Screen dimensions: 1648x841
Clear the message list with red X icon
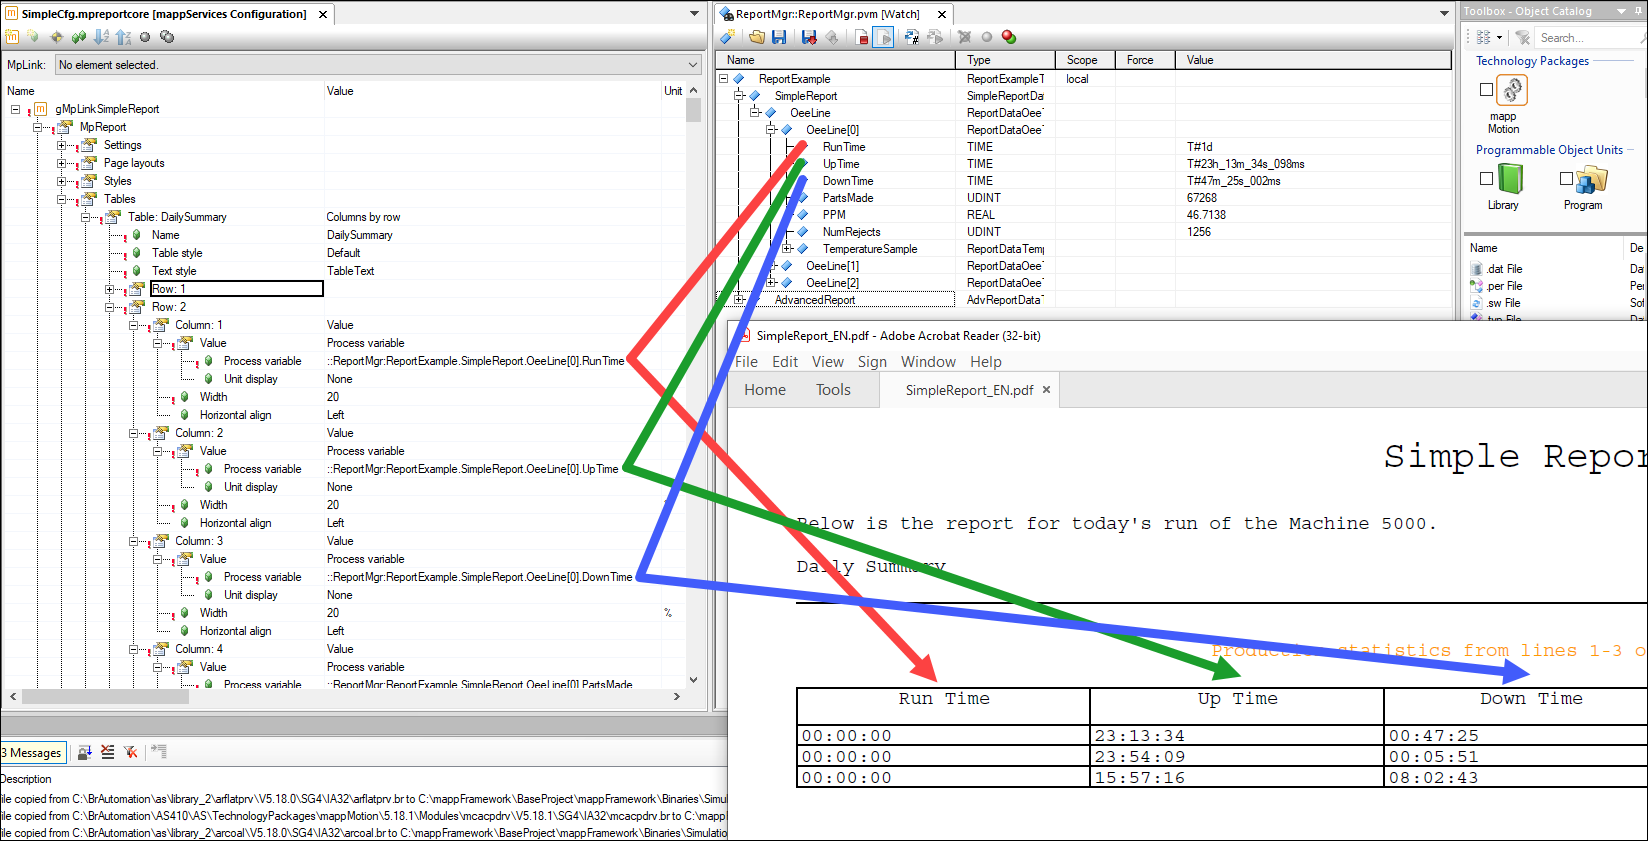[108, 752]
